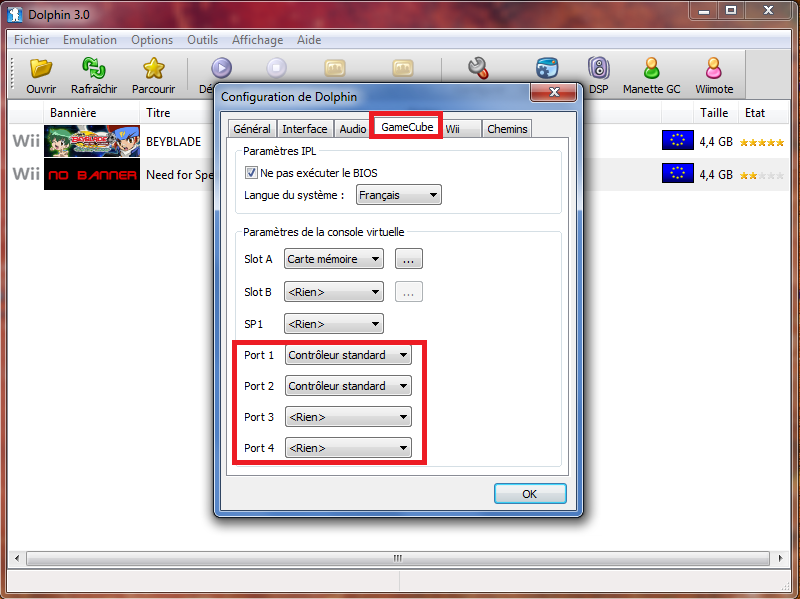This screenshot has width=800, height=599.
Task: Open the Fichier menu
Action: [32, 40]
